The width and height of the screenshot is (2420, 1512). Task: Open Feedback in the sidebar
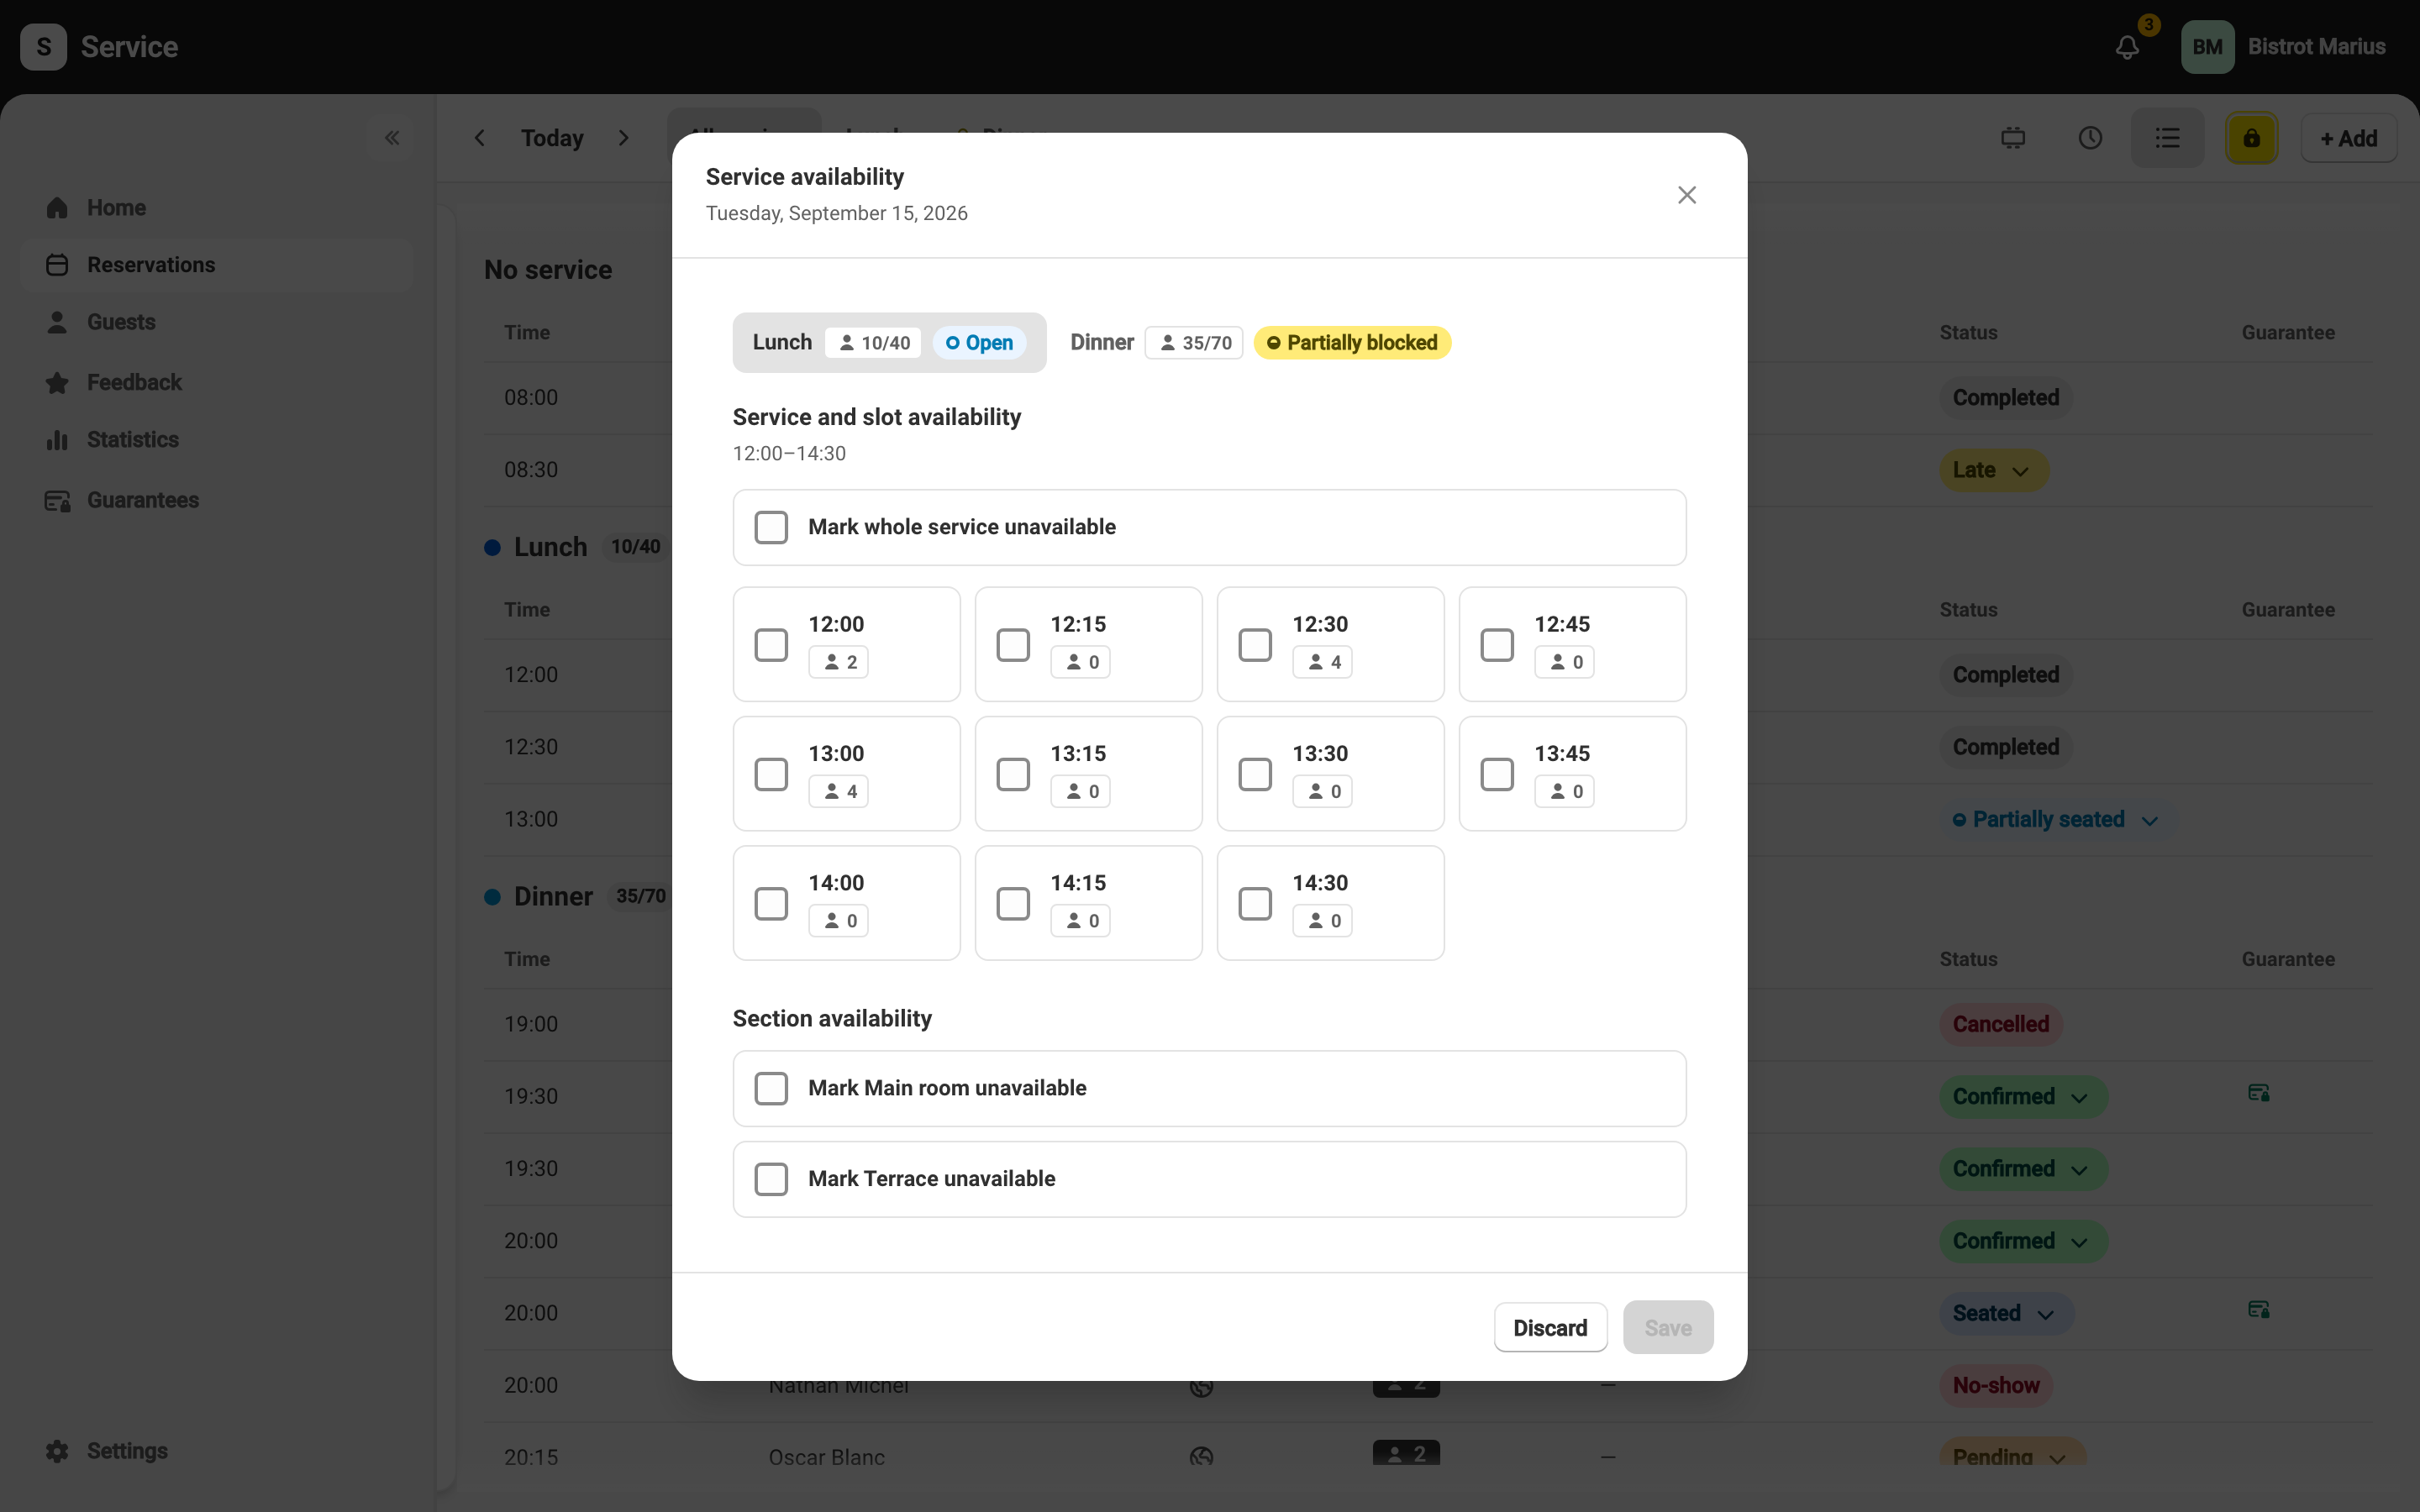[x=216, y=383]
